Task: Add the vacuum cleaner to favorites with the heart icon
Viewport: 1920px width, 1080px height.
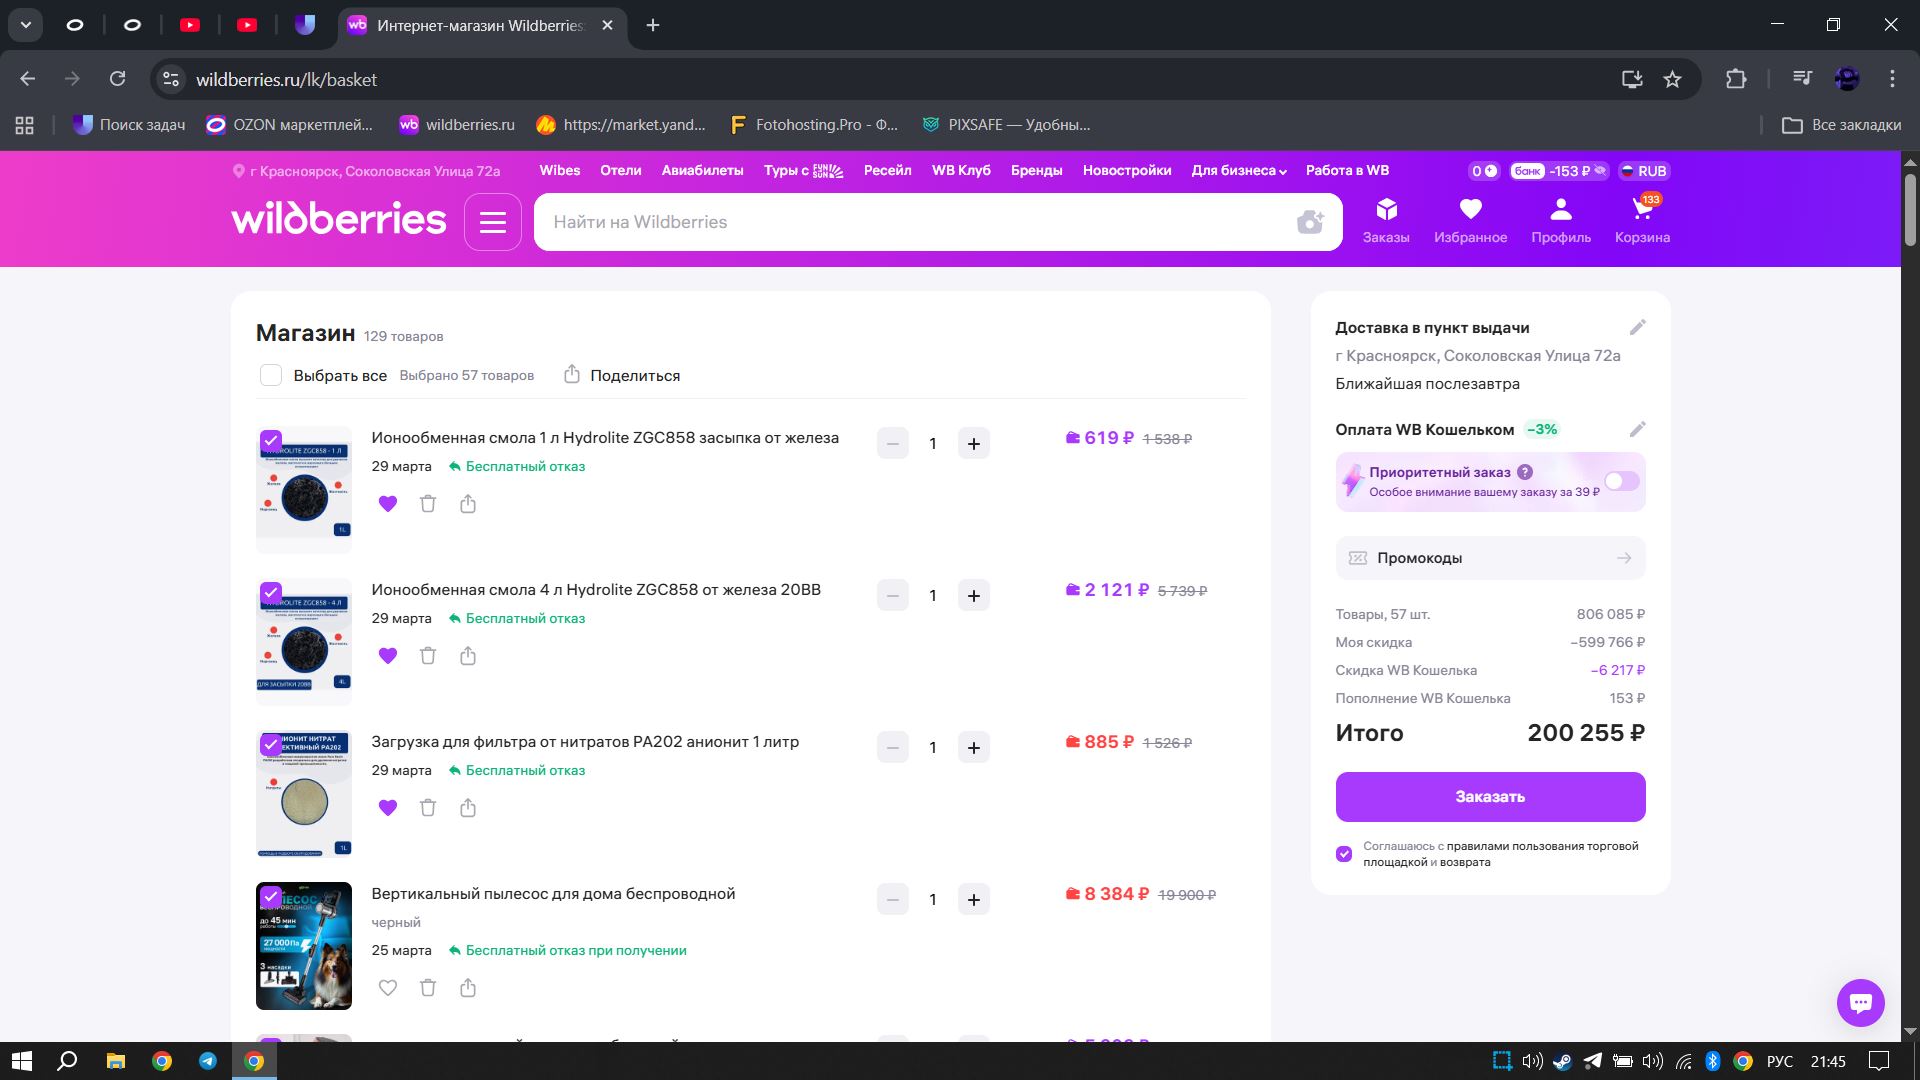Action: [388, 988]
